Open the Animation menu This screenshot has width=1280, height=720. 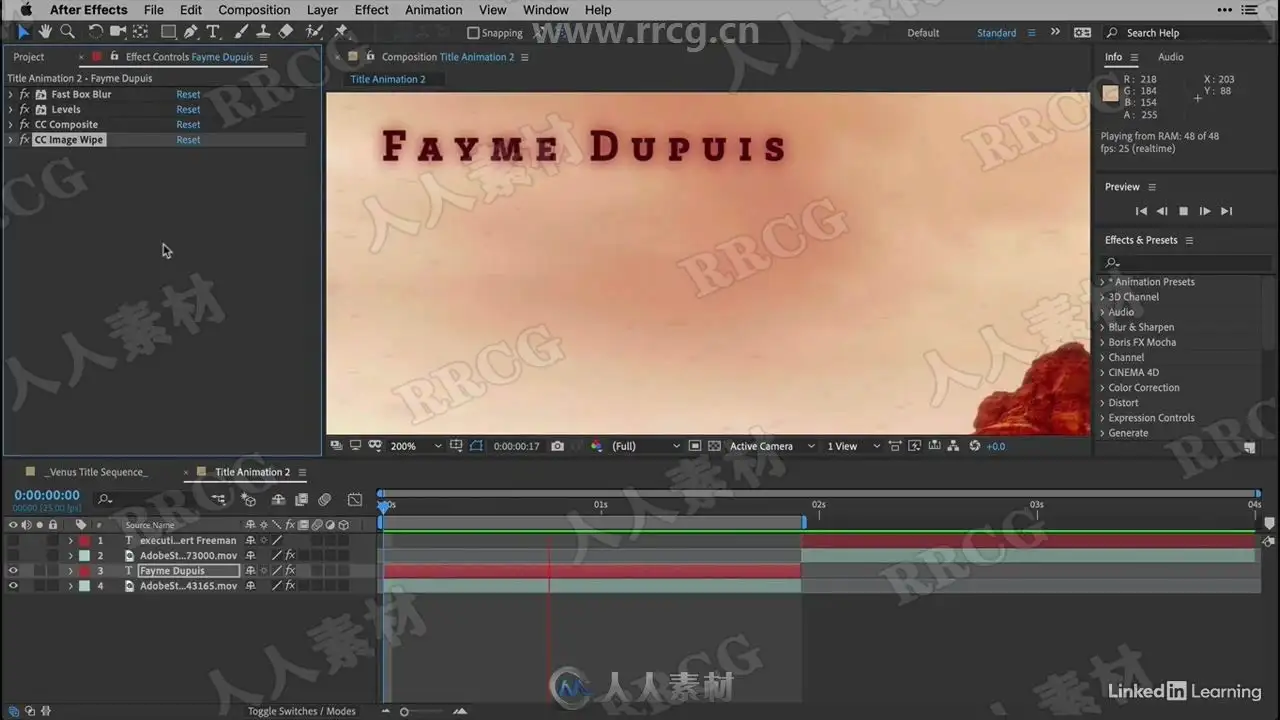point(434,10)
